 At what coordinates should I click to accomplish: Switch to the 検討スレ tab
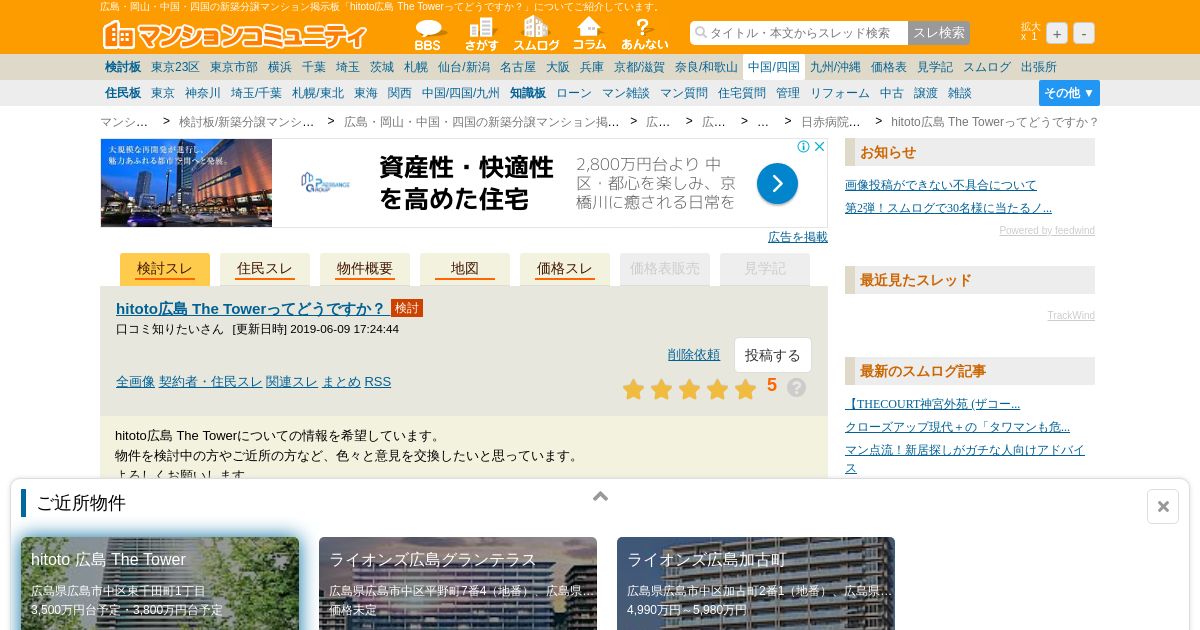[165, 269]
